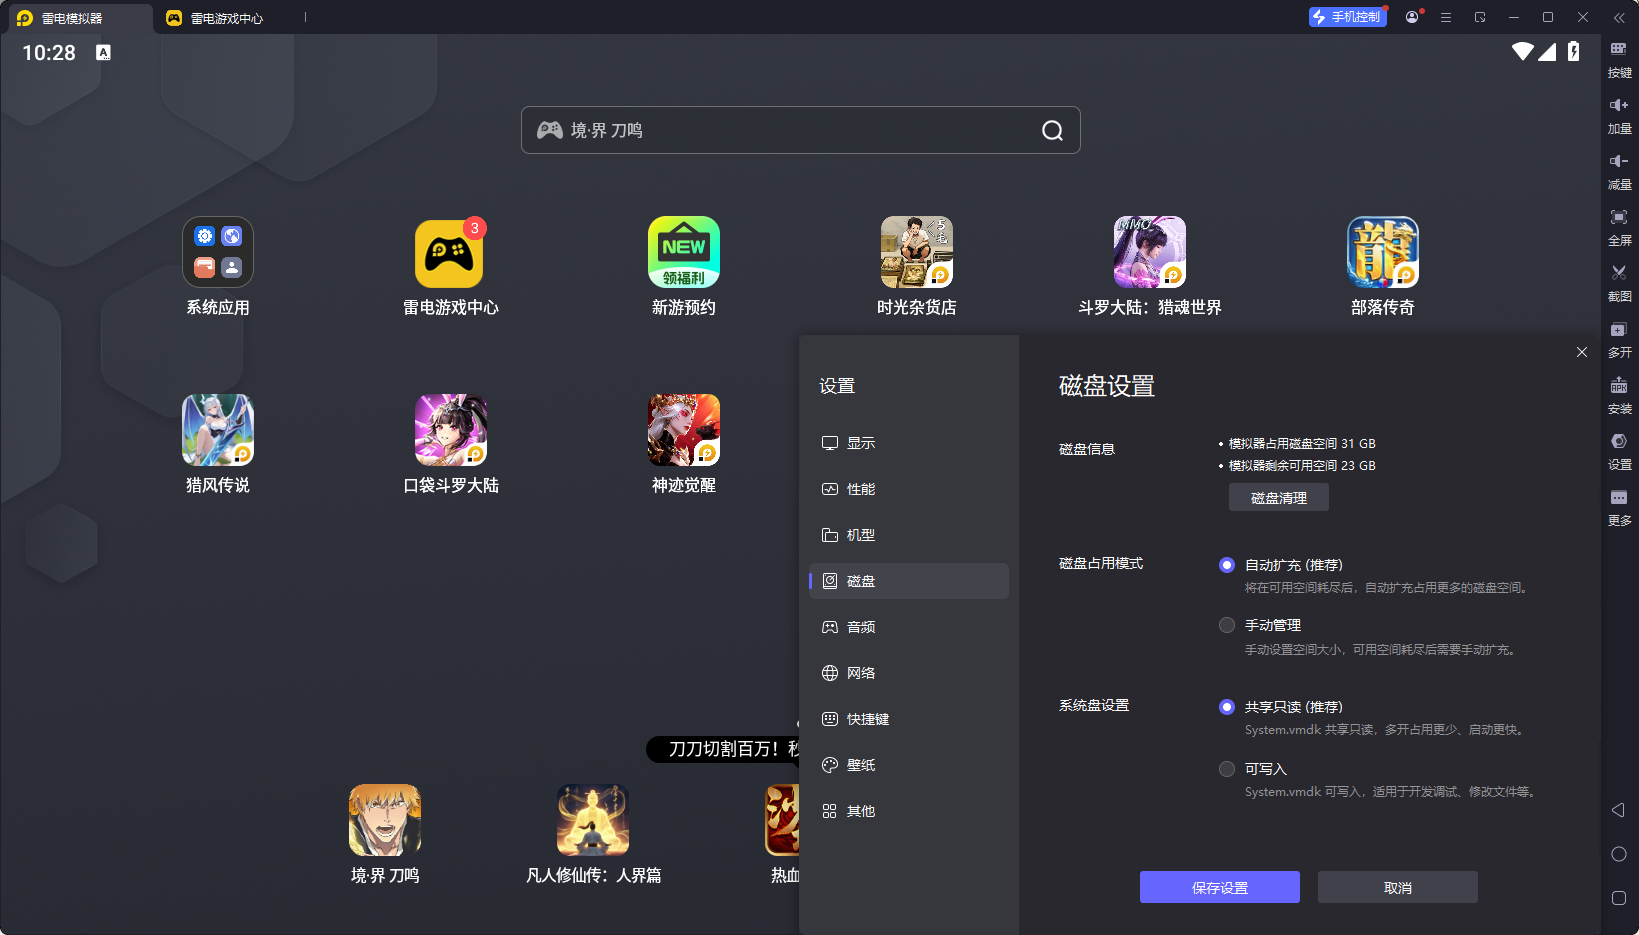Open 手机控制 in the title bar

pos(1347,17)
